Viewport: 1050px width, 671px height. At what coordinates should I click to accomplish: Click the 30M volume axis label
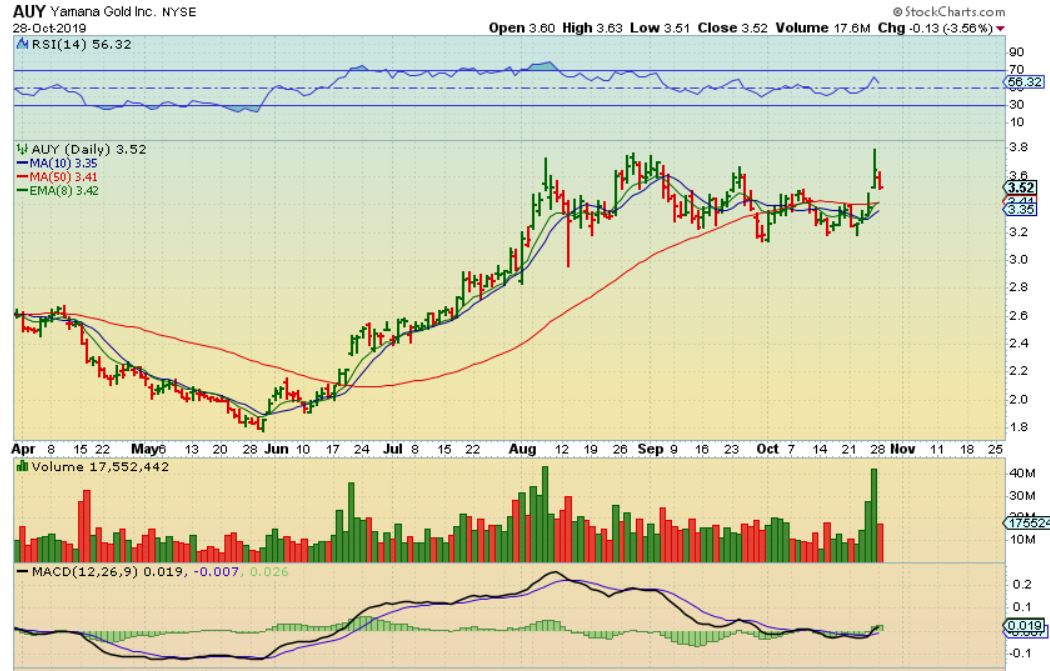1022,496
